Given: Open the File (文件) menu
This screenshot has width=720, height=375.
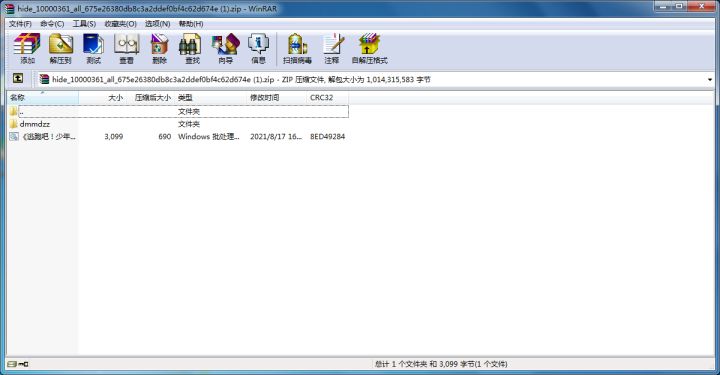Looking at the screenshot, I should click(x=20, y=23).
